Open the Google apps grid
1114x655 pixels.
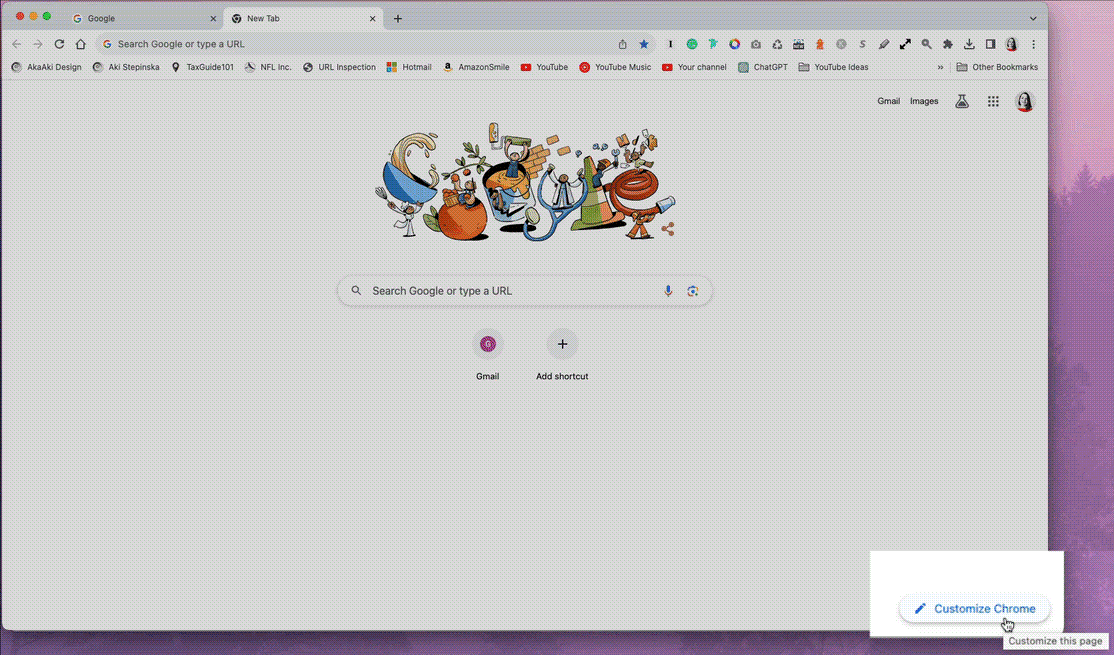coord(993,102)
